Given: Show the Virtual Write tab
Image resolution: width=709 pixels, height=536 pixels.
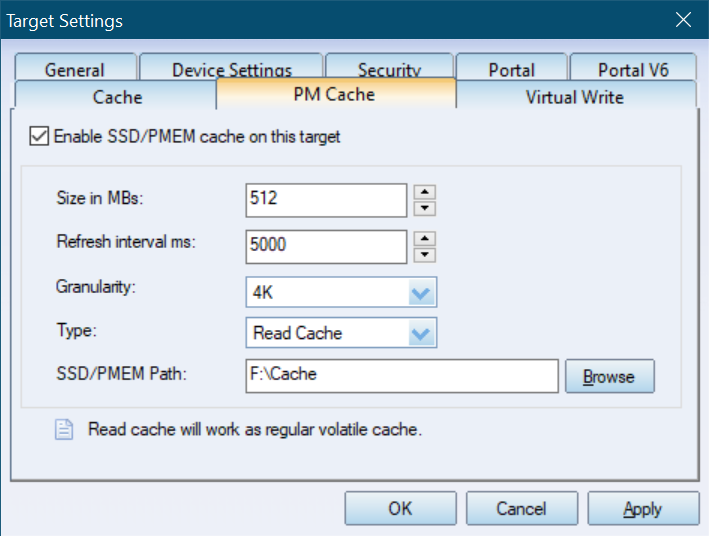Looking at the screenshot, I should [575, 95].
